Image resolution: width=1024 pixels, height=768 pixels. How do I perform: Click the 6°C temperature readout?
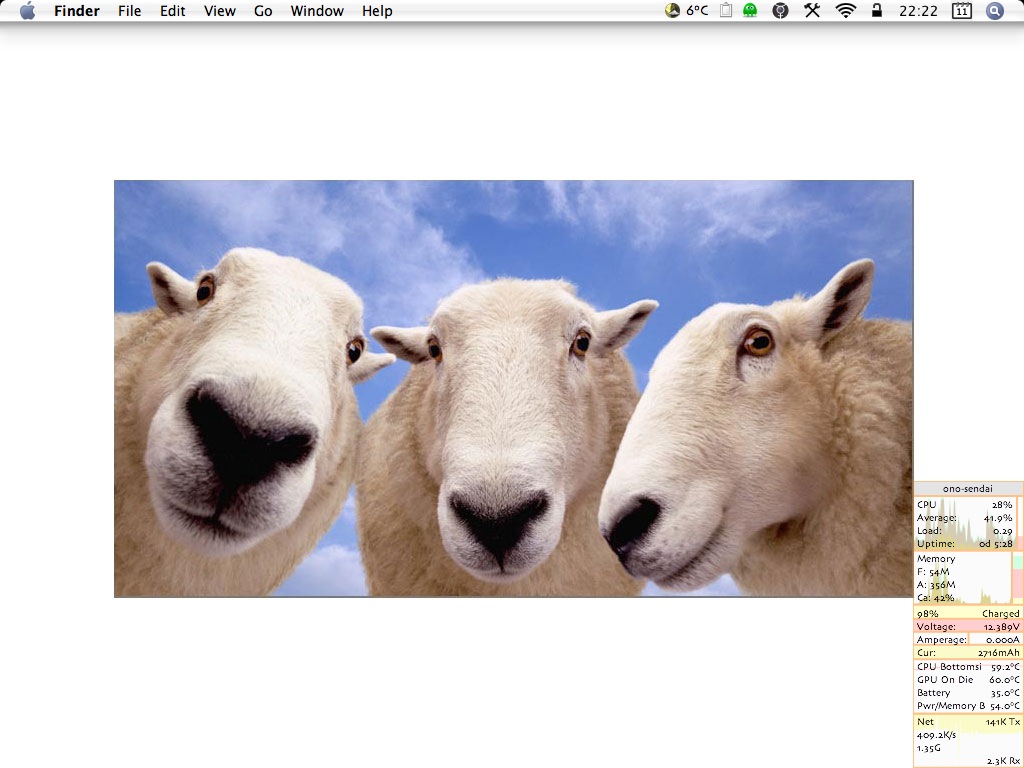[x=697, y=10]
